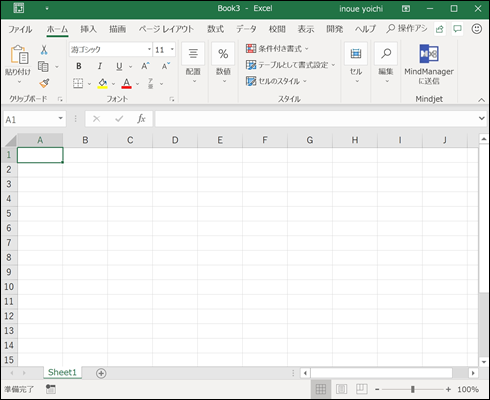Open the File (ファイル) tab
This screenshot has width=490, height=400.
[20, 29]
